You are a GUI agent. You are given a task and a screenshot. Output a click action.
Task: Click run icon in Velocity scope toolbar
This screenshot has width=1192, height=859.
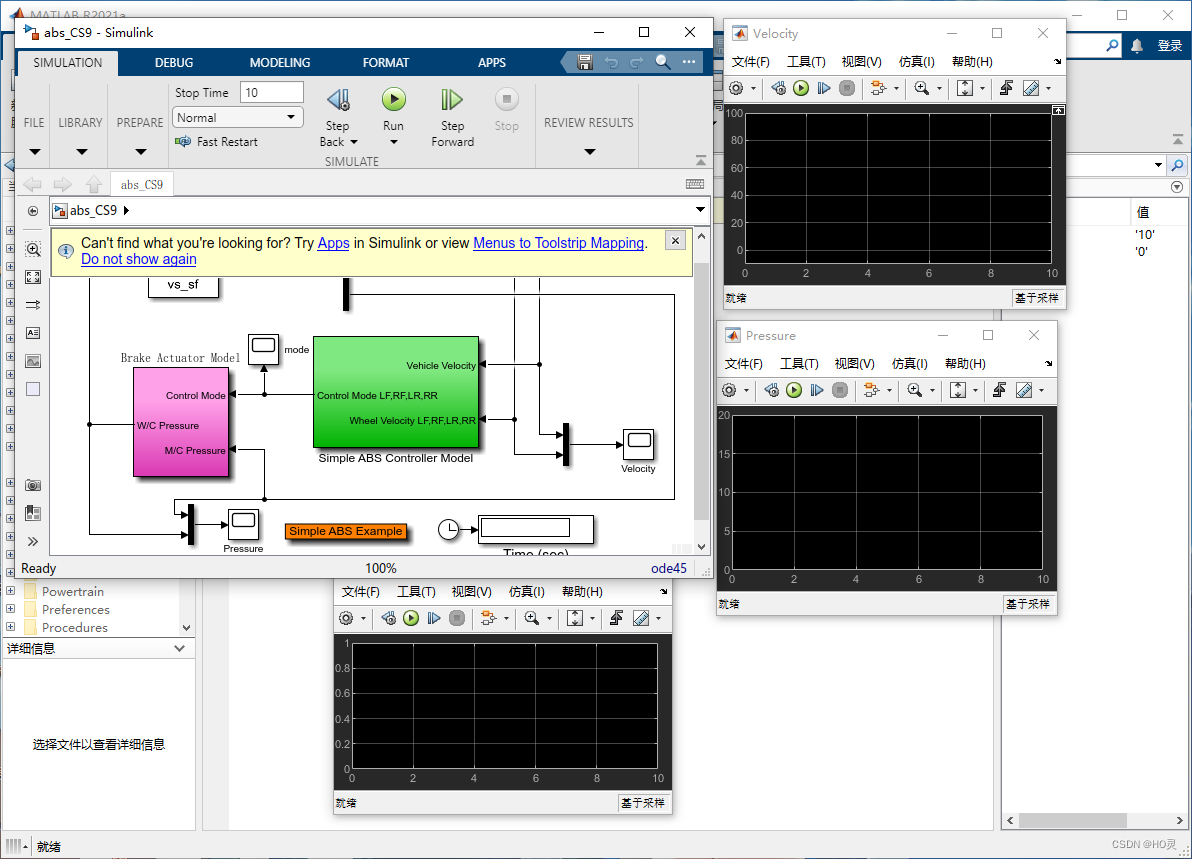click(x=800, y=88)
